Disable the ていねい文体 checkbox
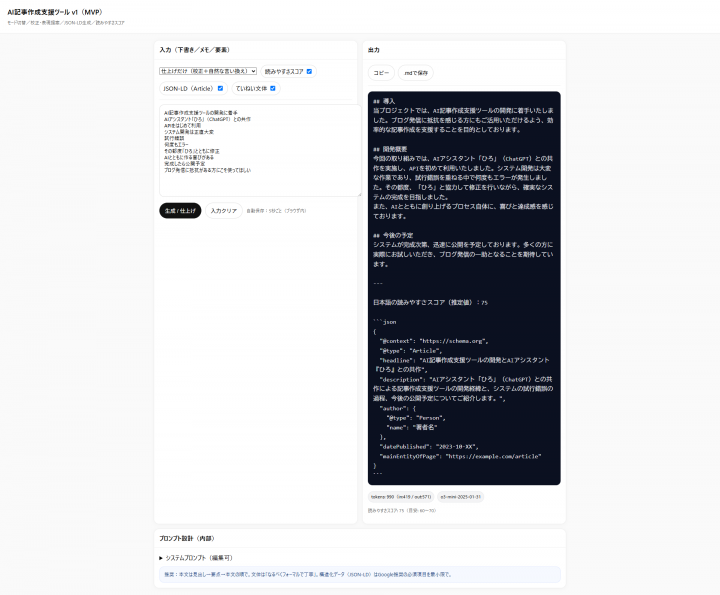The image size is (720, 595). [274, 88]
